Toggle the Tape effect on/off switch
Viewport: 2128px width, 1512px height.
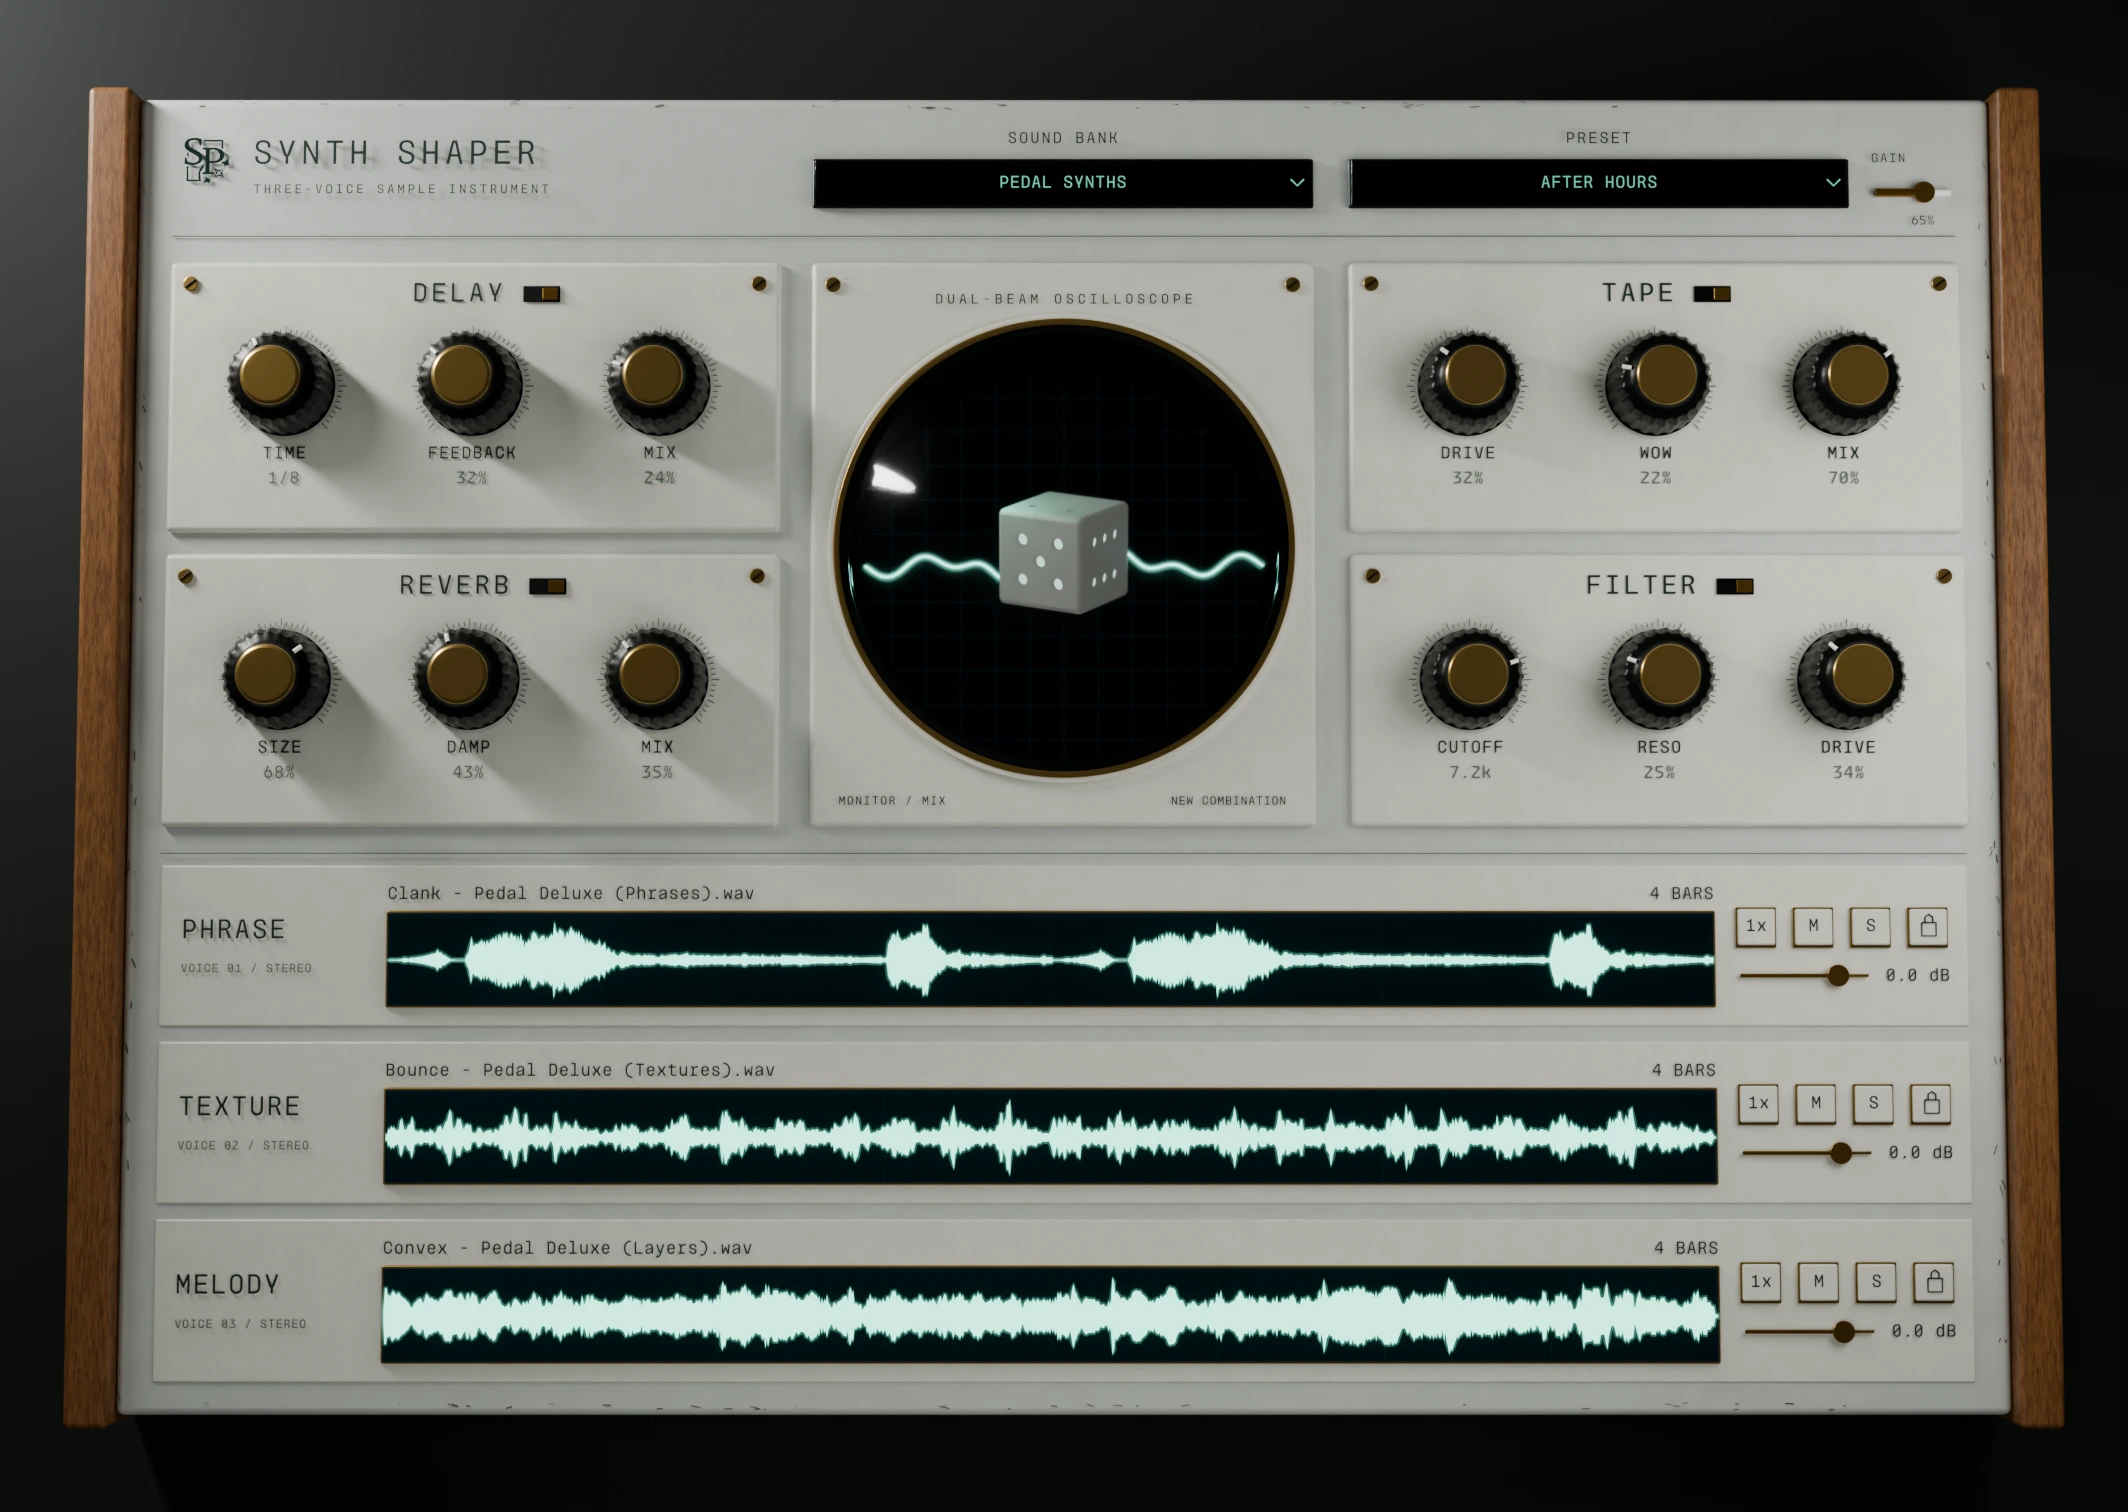[x=1711, y=294]
